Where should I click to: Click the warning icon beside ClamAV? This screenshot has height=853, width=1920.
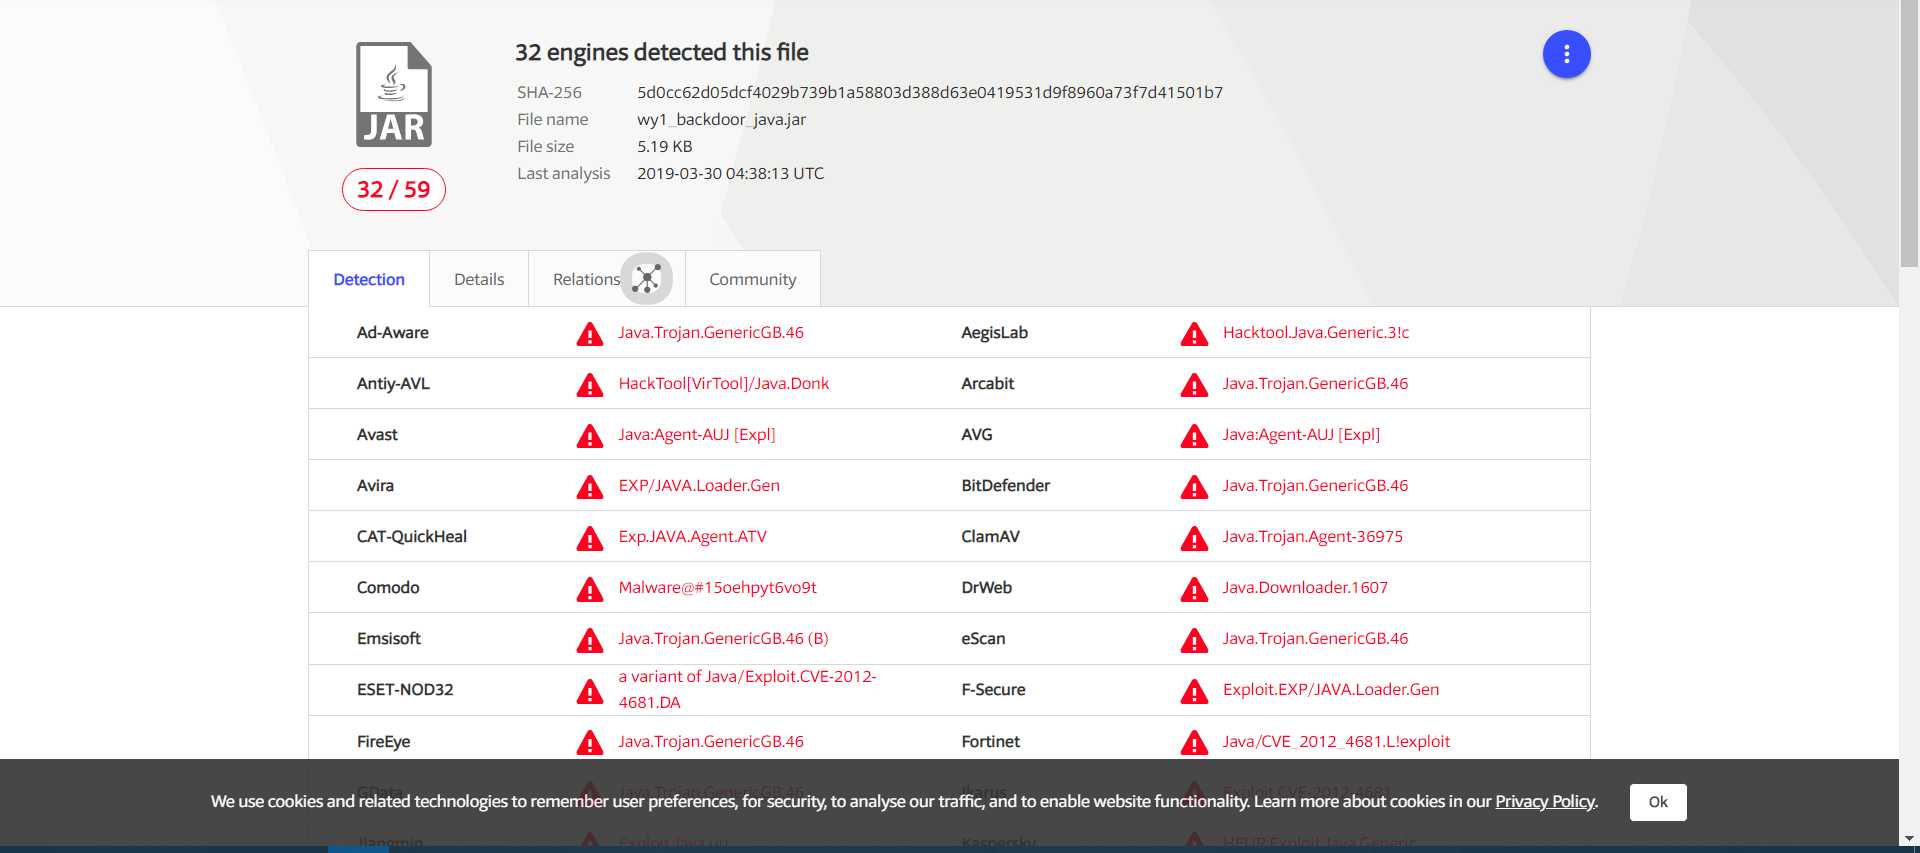click(x=1194, y=538)
